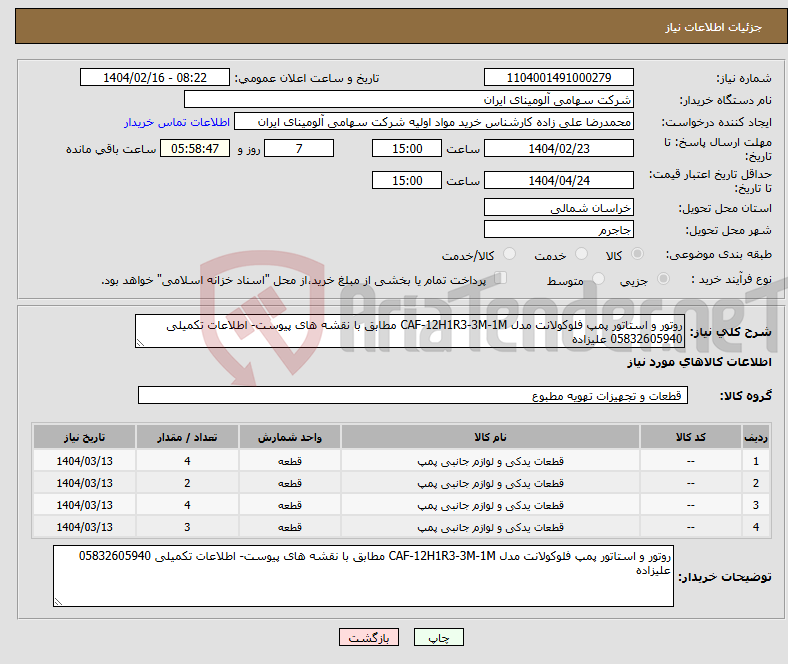The width and height of the screenshot is (788, 664).
Task: Click the remaining days field showing 7
Action: point(299,148)
